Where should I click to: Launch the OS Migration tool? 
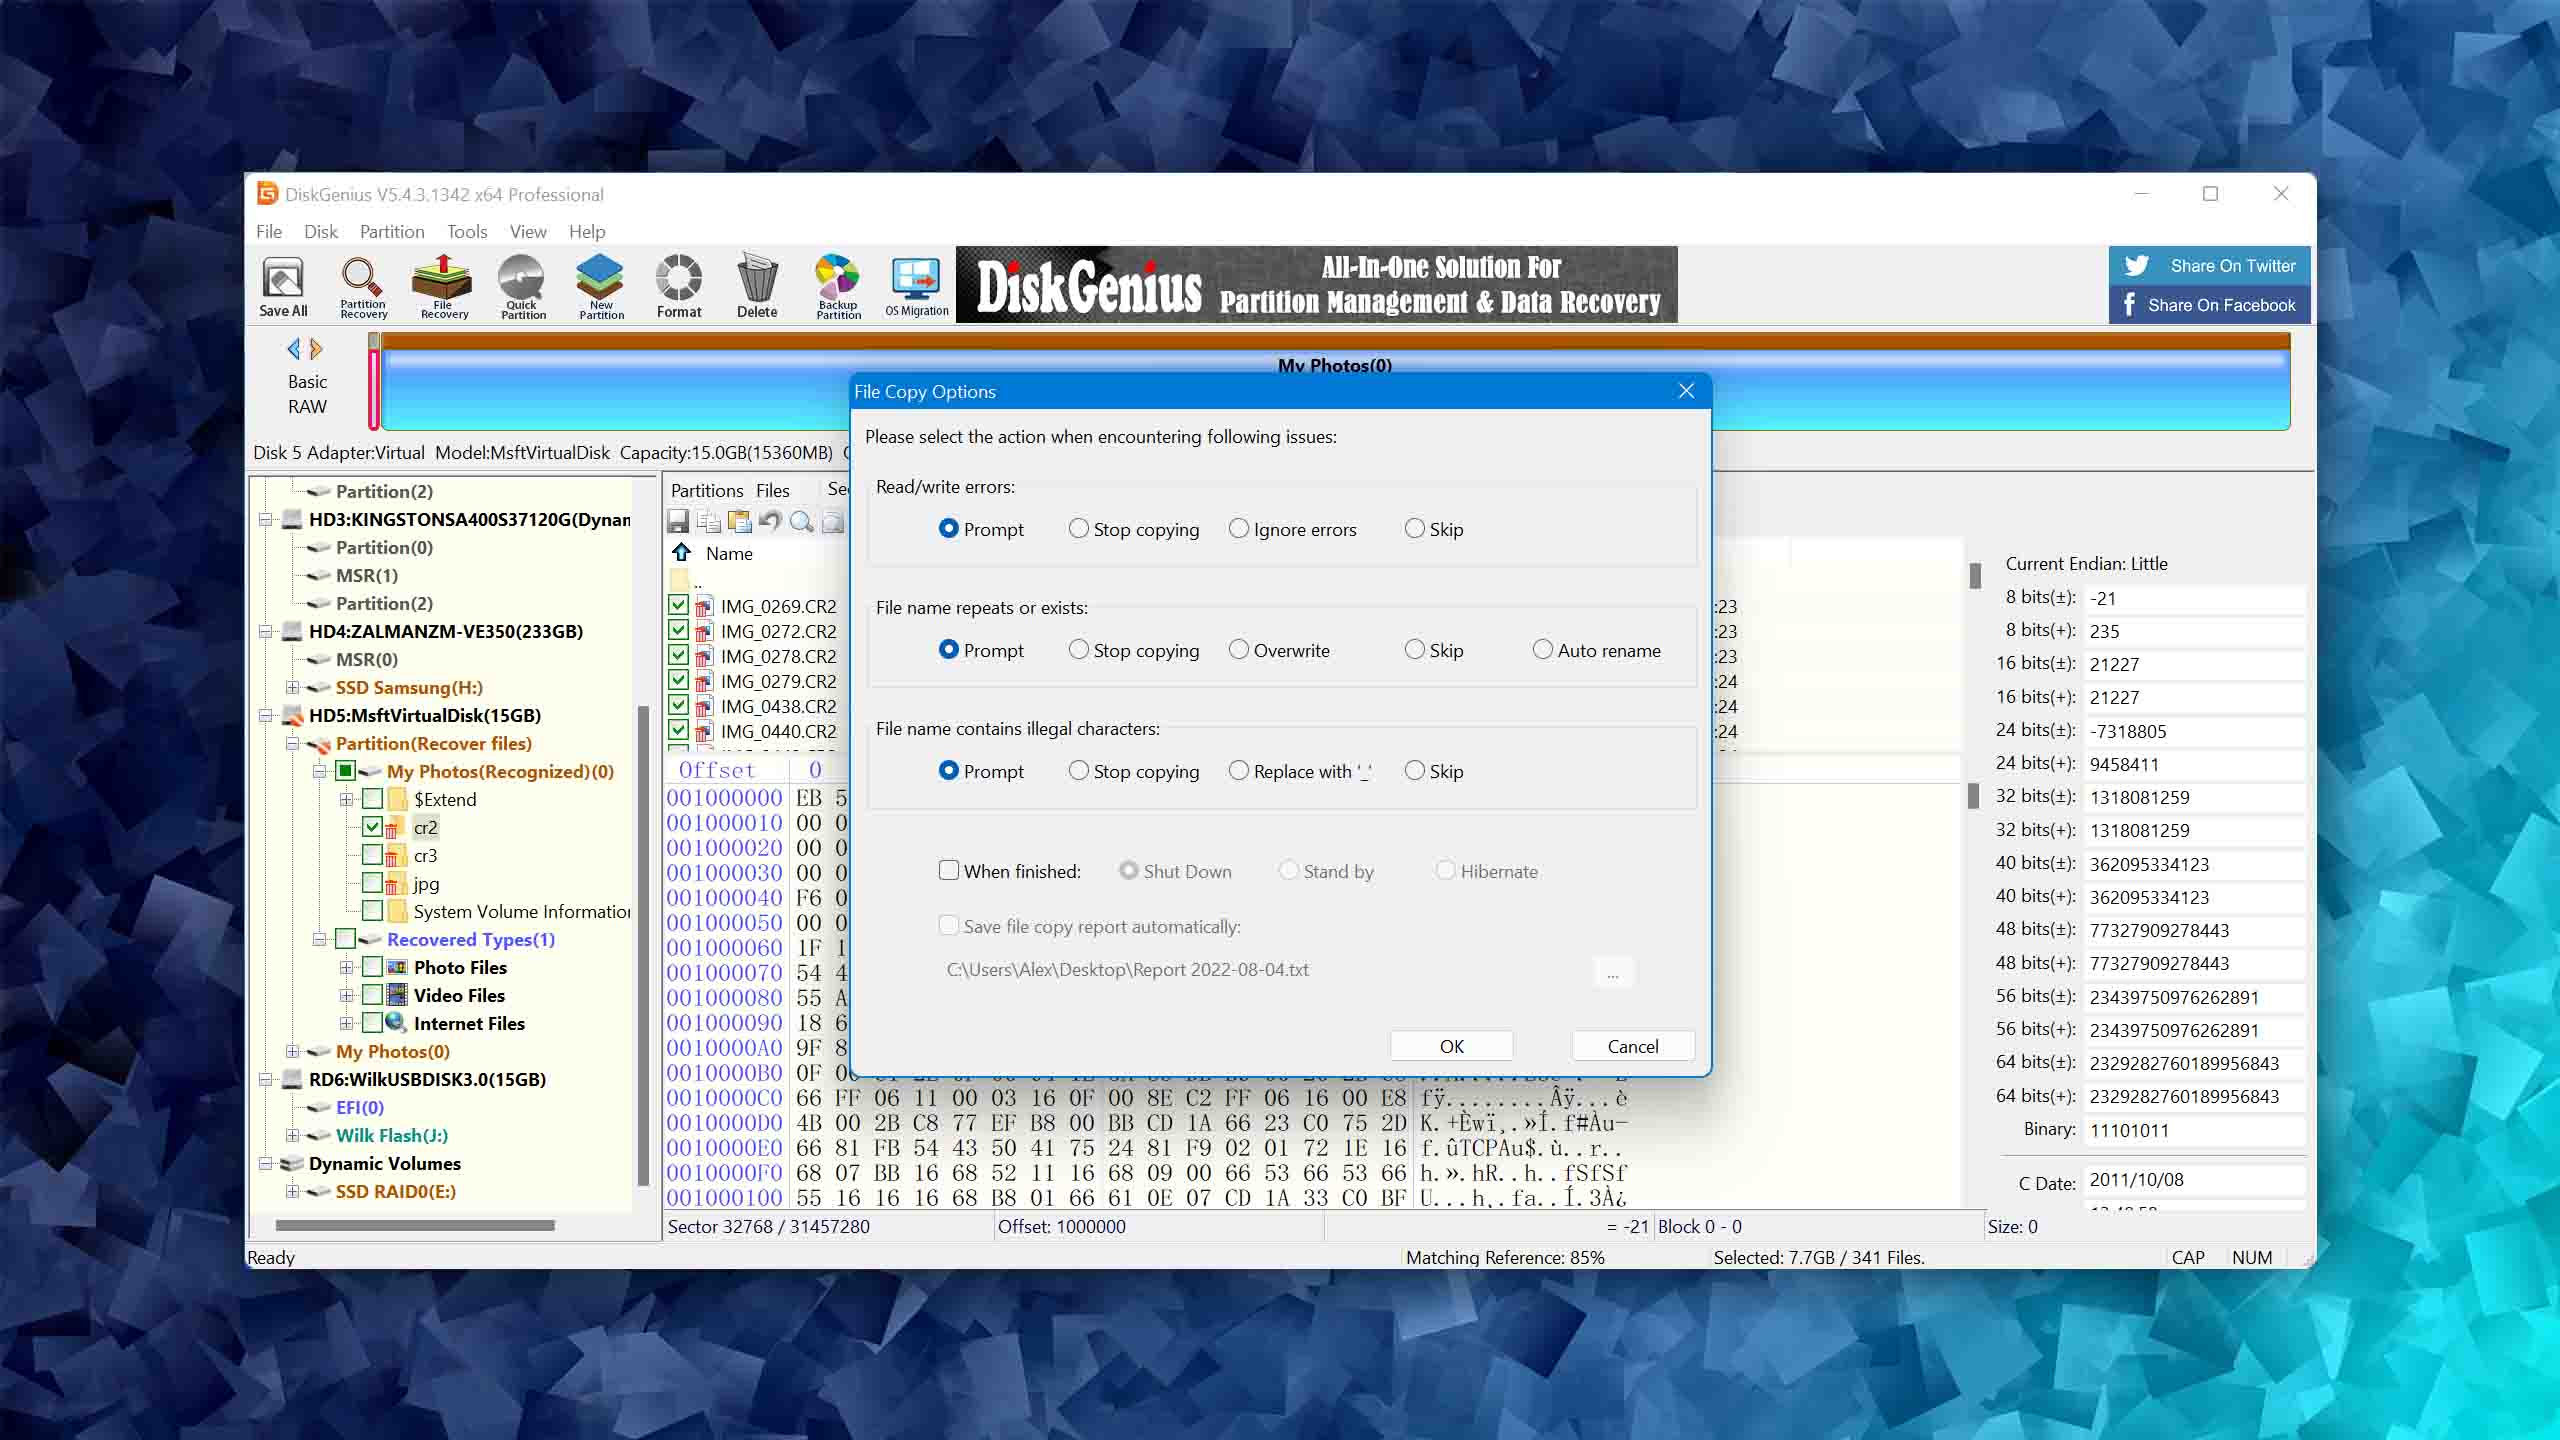916,287
